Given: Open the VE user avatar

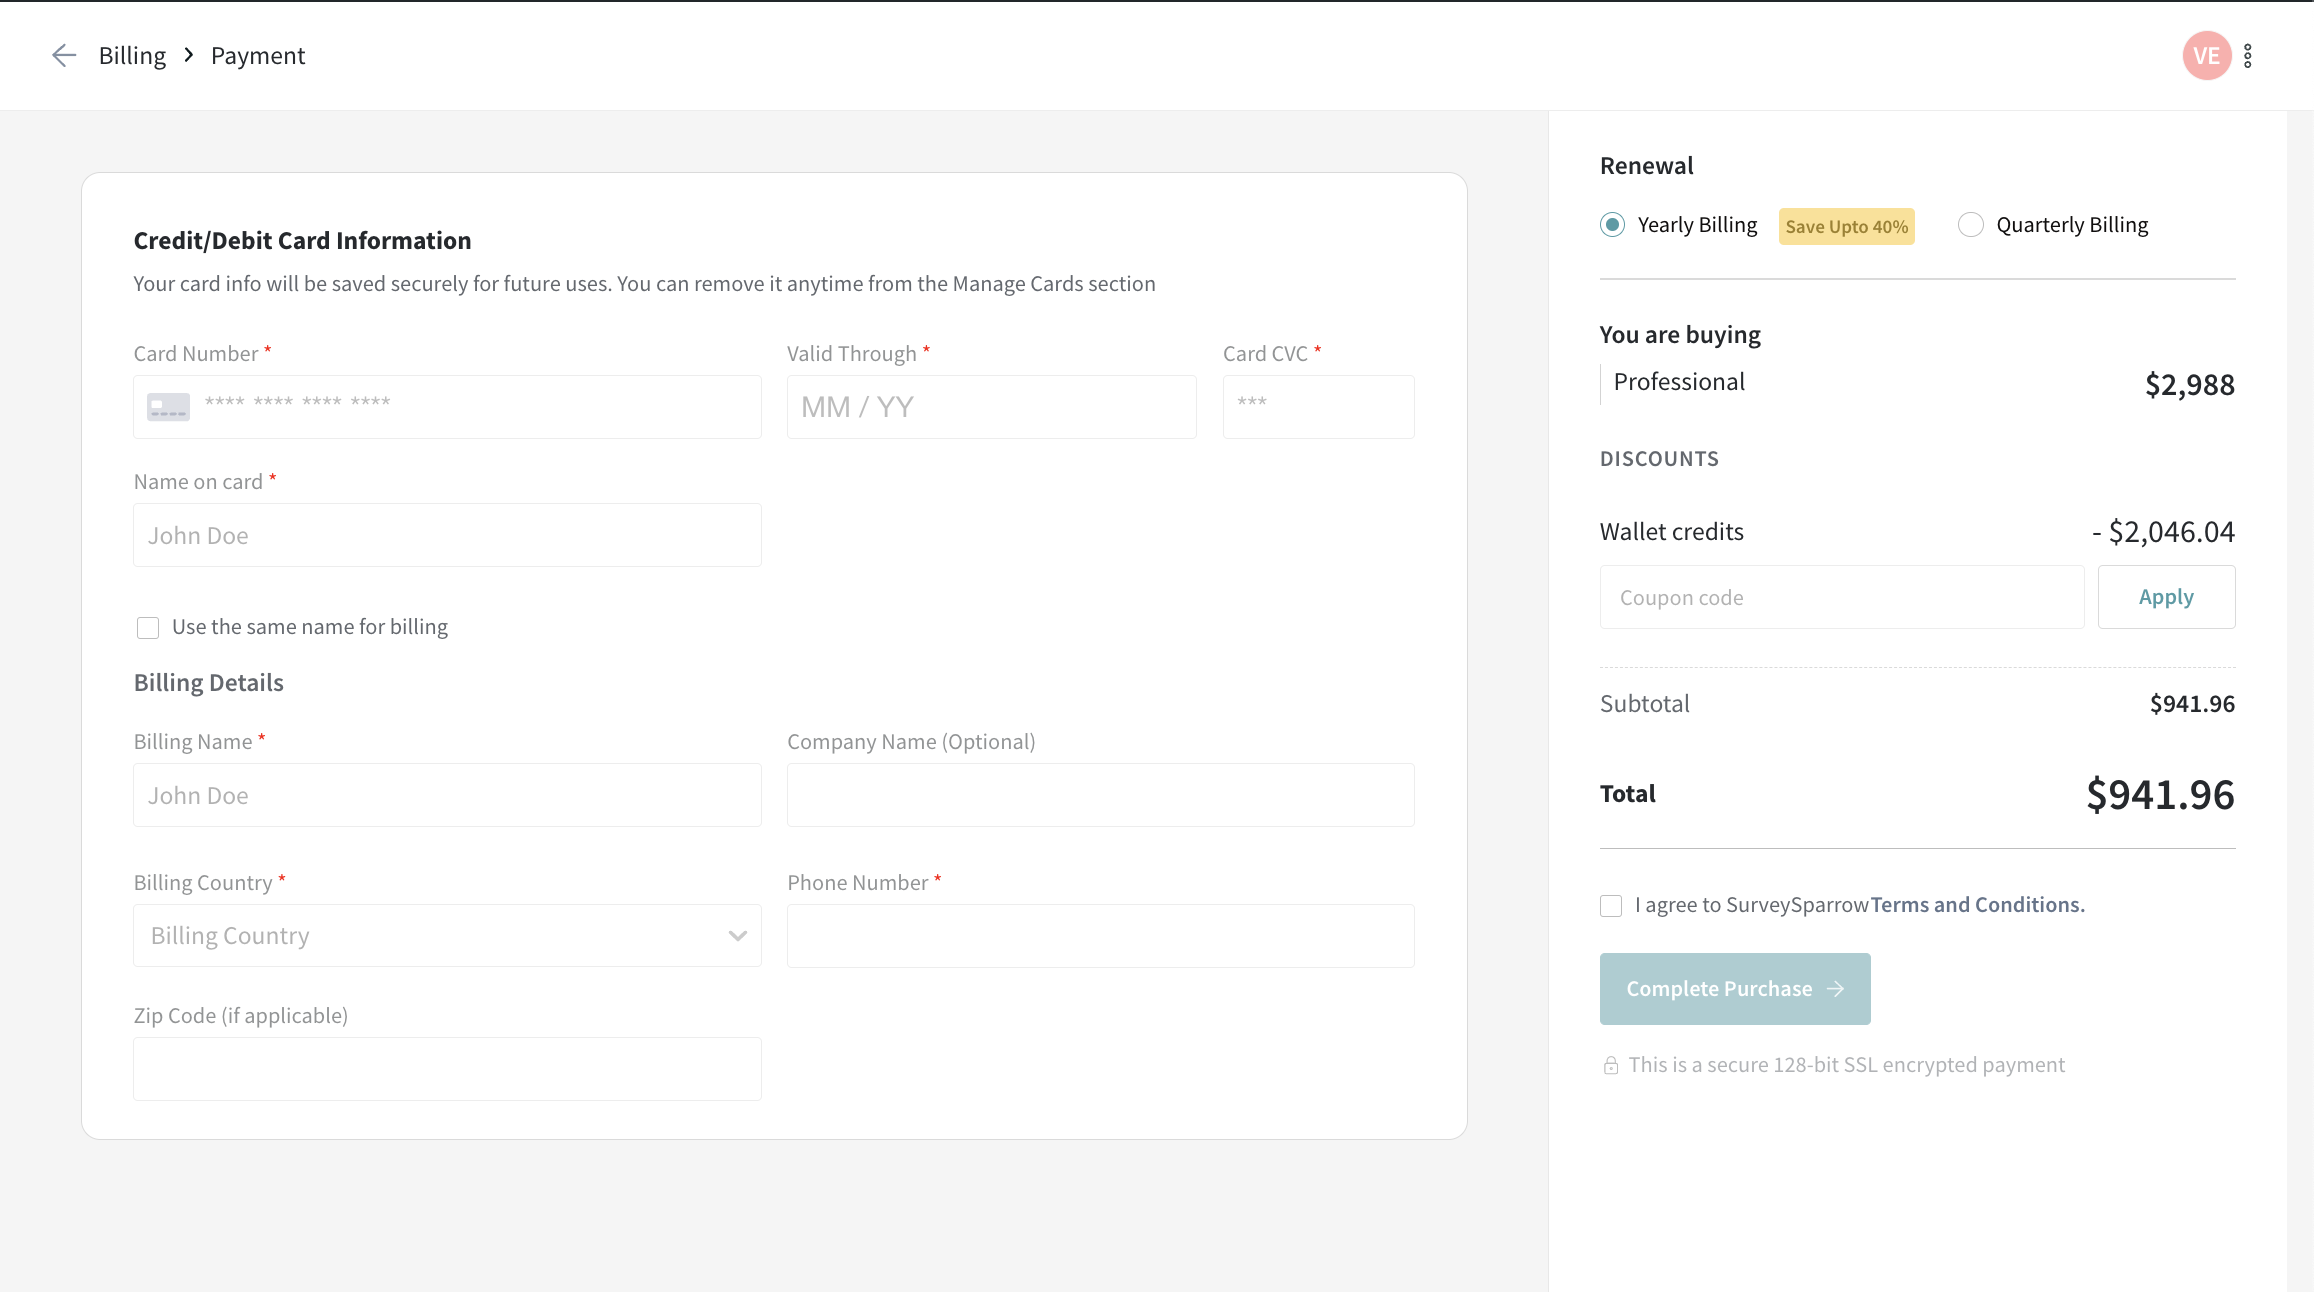Looking at the screenshot, I should 2206,56.
